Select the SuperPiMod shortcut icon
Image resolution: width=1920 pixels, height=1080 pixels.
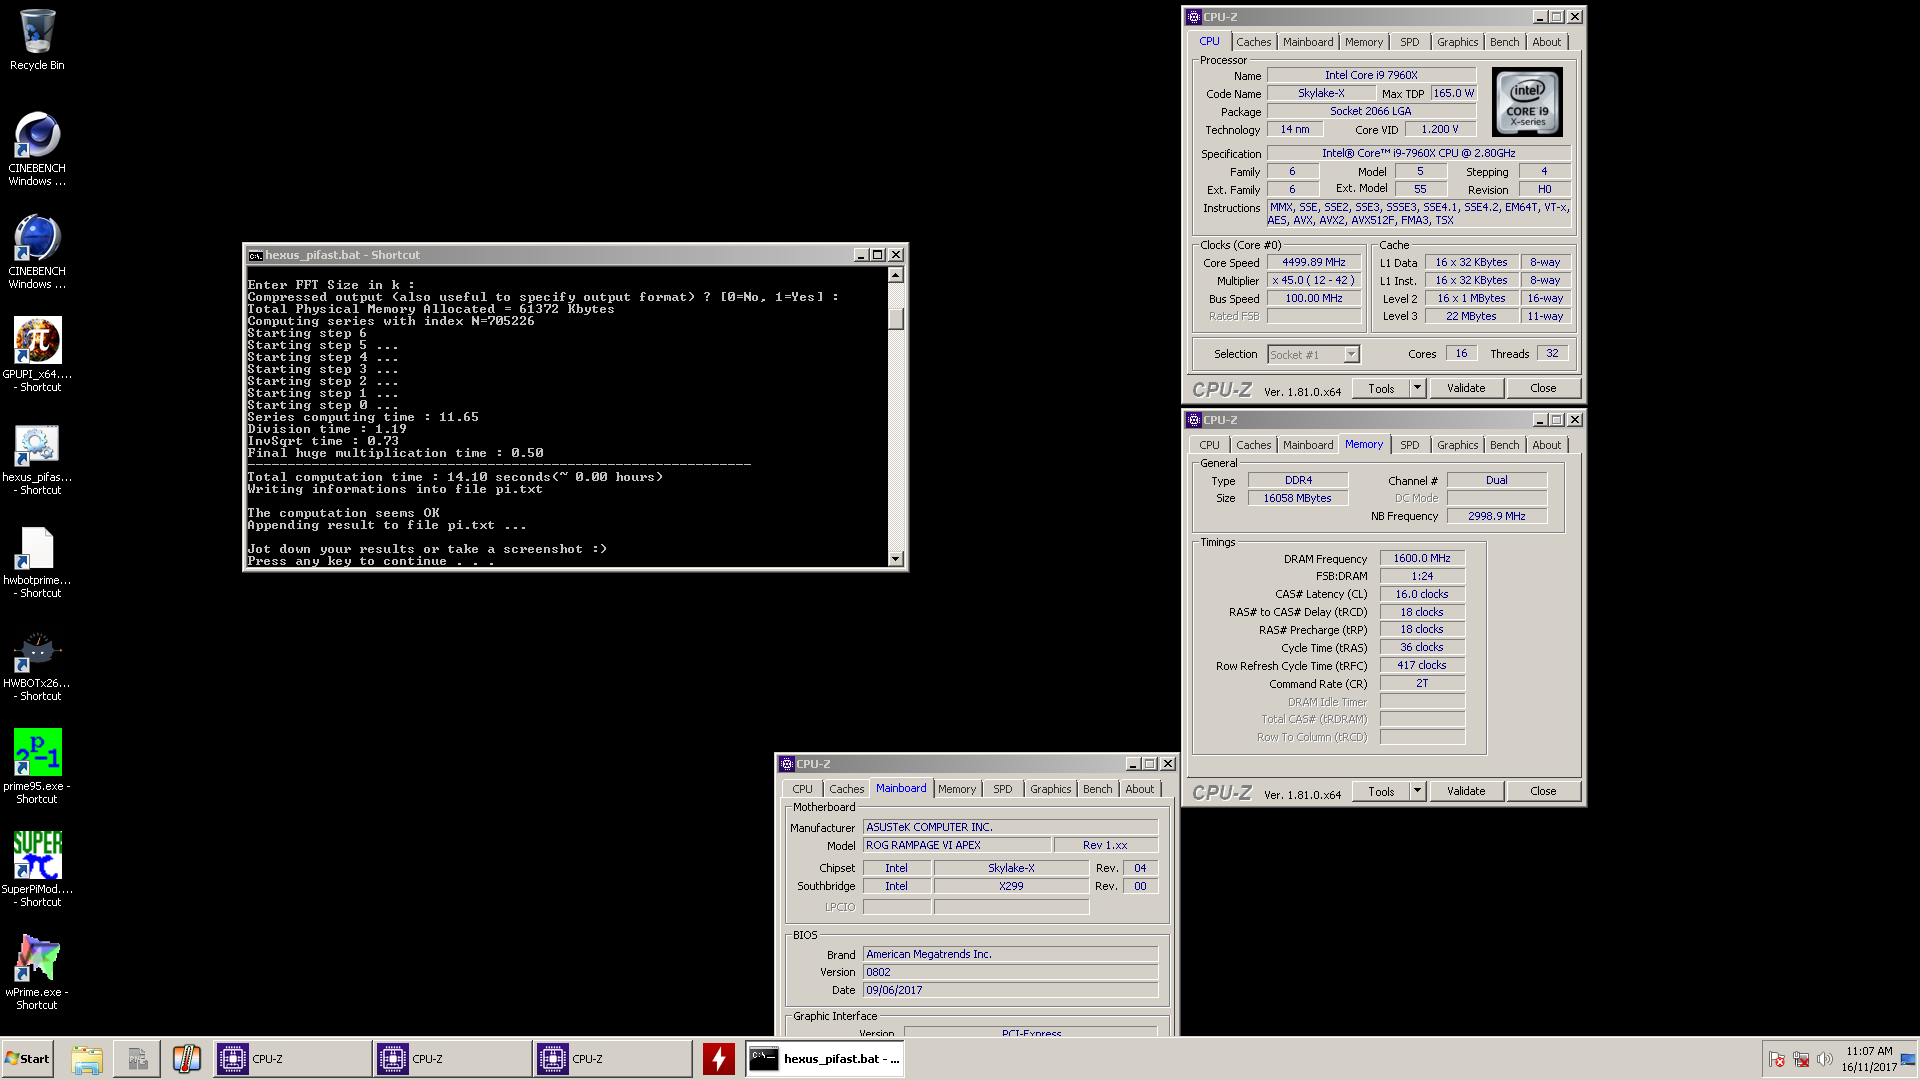click(37, 869)
